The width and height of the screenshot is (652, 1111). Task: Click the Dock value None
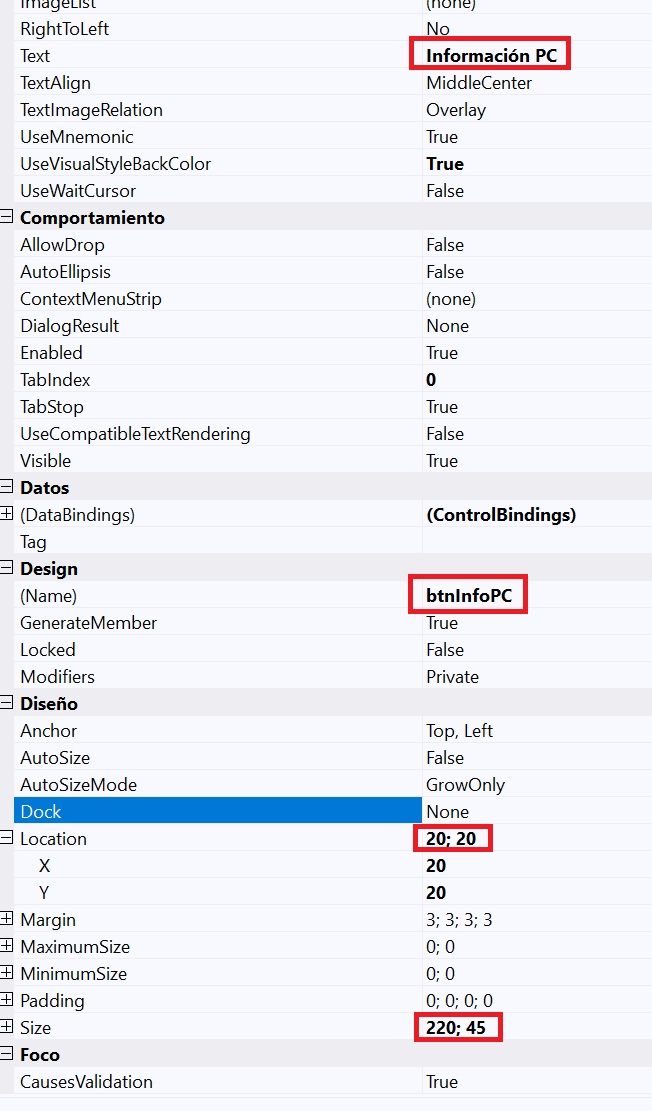447,811
